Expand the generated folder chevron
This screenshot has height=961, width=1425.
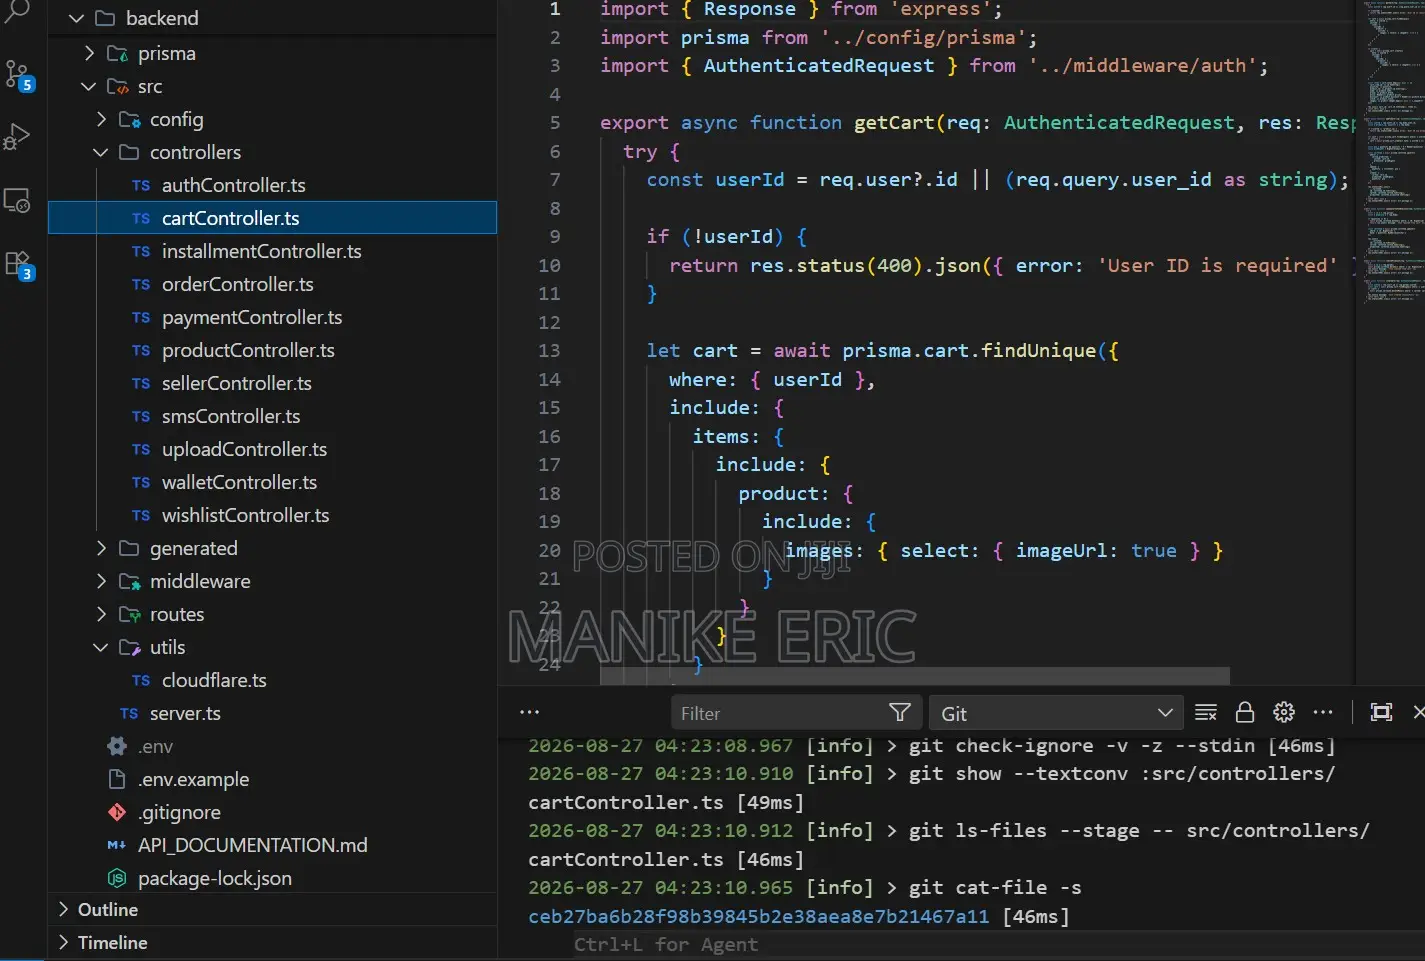(101, 548)
